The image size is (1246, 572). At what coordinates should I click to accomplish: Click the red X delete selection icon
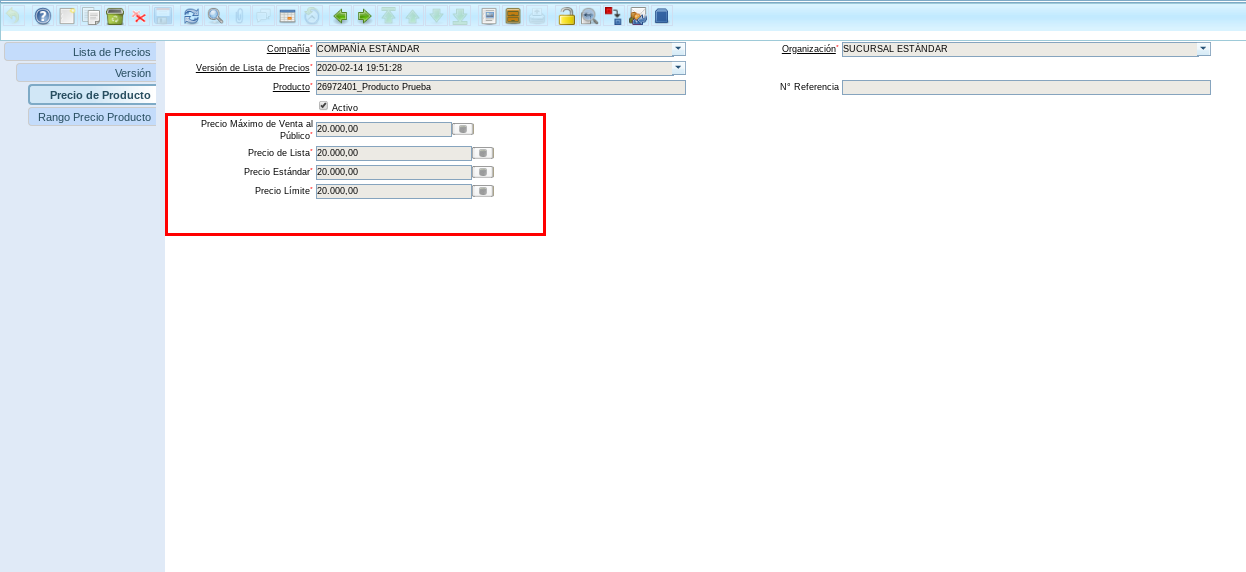point(139,16)
